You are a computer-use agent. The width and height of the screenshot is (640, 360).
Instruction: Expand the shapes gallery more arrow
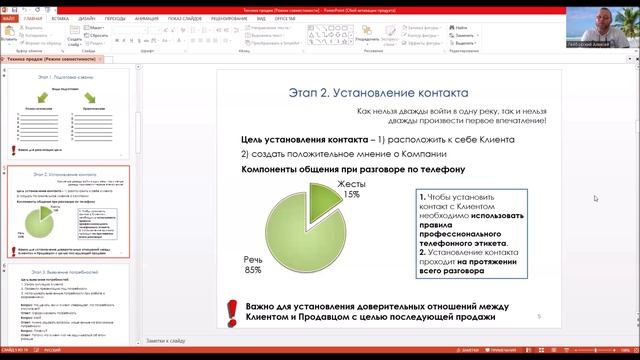click(351, 42)
